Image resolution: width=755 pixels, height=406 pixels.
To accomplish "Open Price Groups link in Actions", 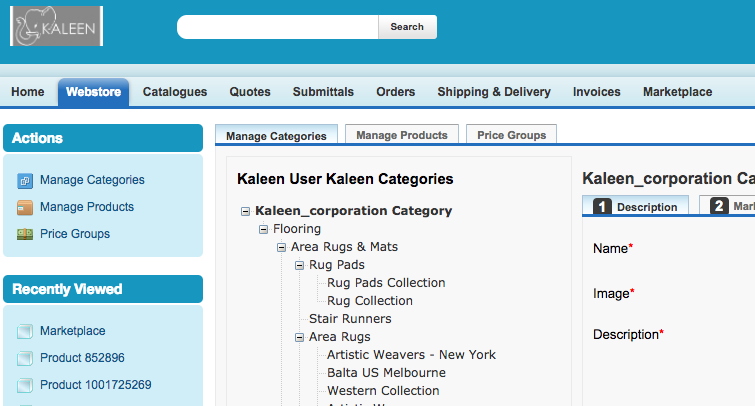I will coord(75,234).
